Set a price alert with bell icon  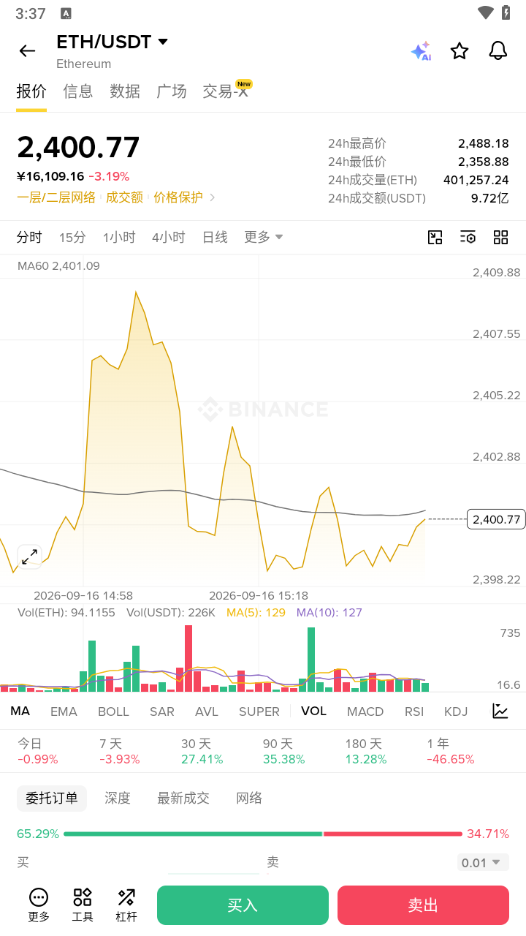(x=498, y=51)
